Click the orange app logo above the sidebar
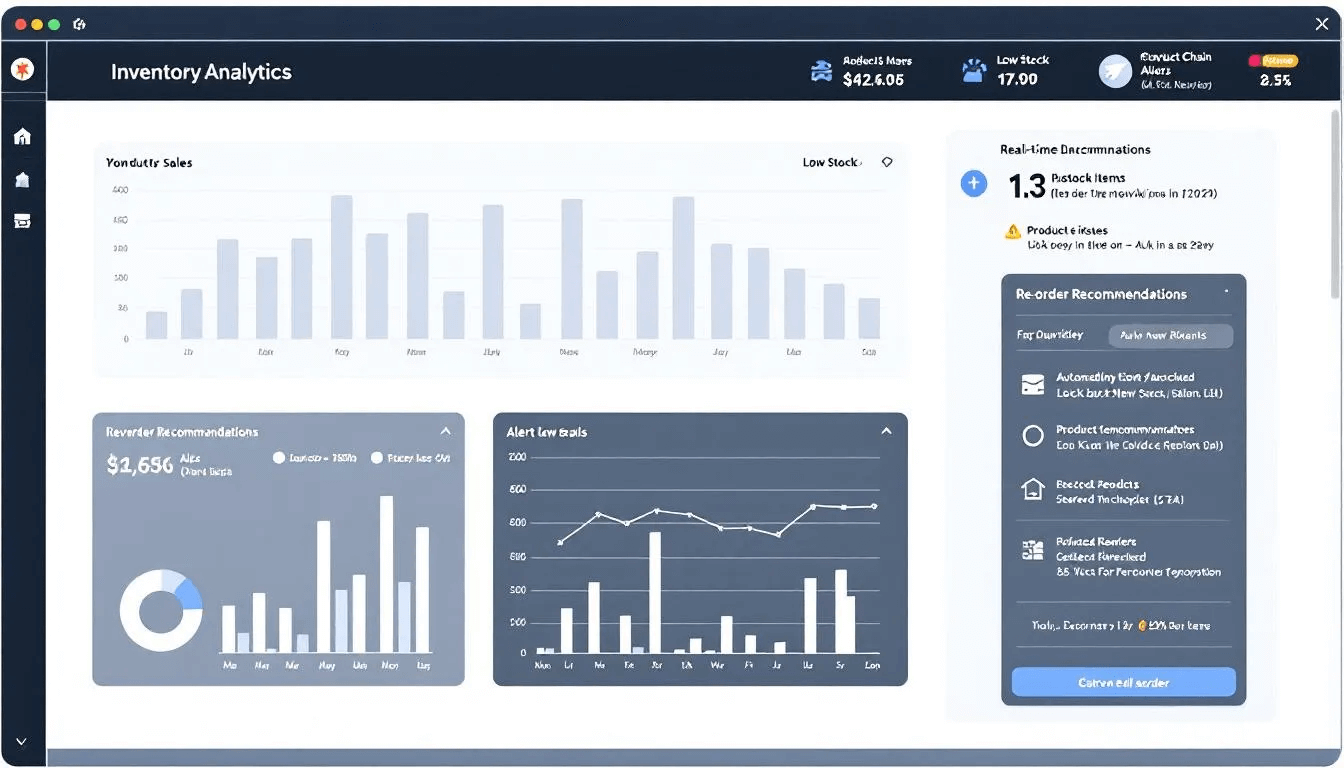The height and width of the screenshot is (768, 1344). pyautogui.click(x=22, y=69)
